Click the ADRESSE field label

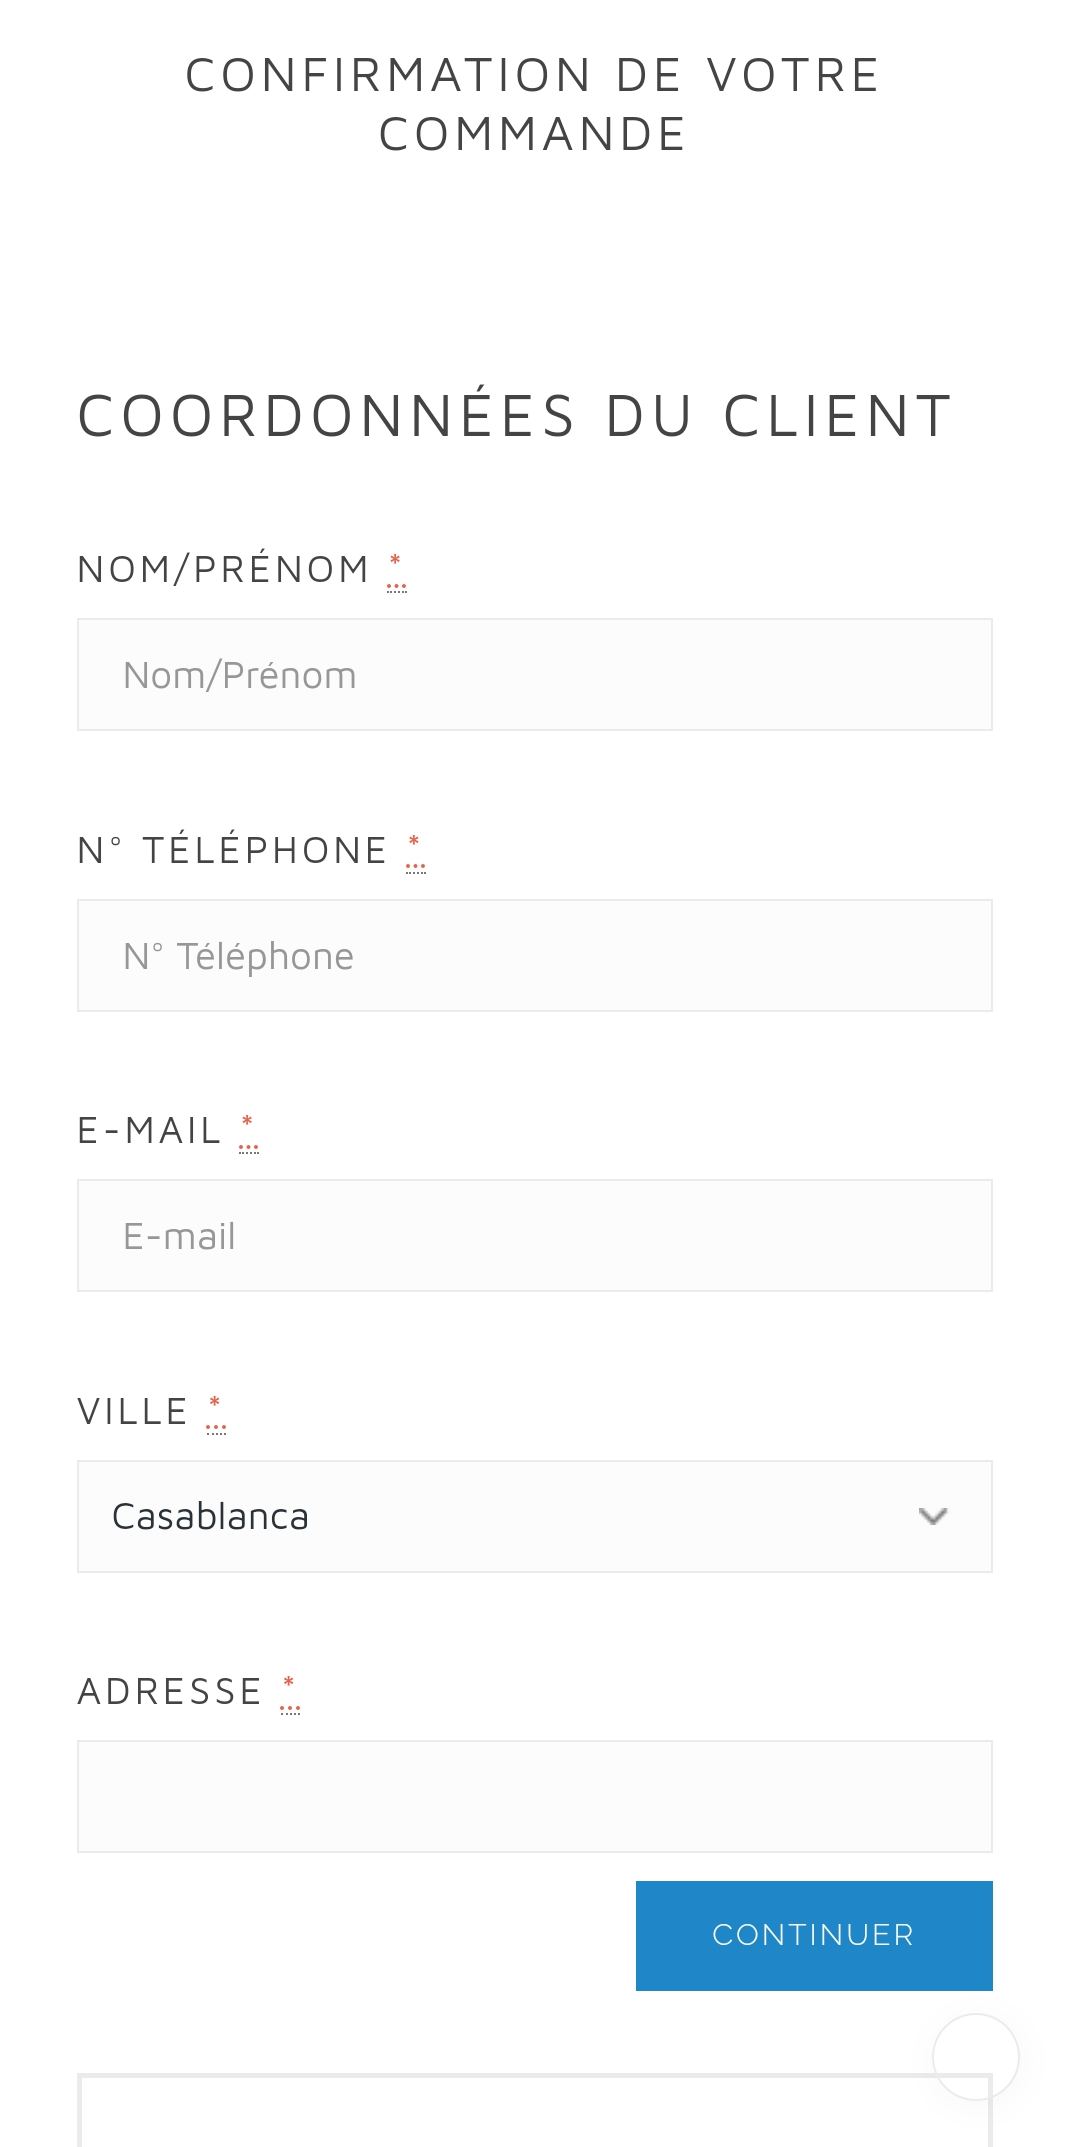pos(170,1692)
